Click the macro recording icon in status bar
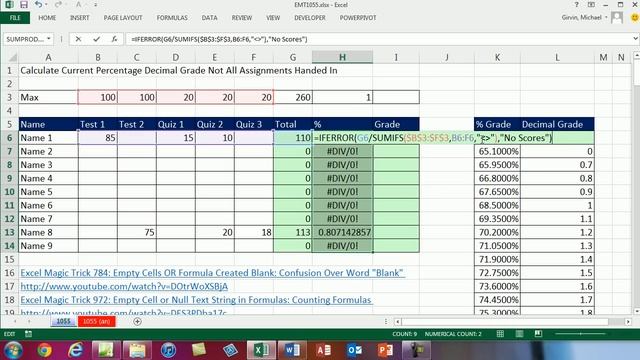 point(28,334)
